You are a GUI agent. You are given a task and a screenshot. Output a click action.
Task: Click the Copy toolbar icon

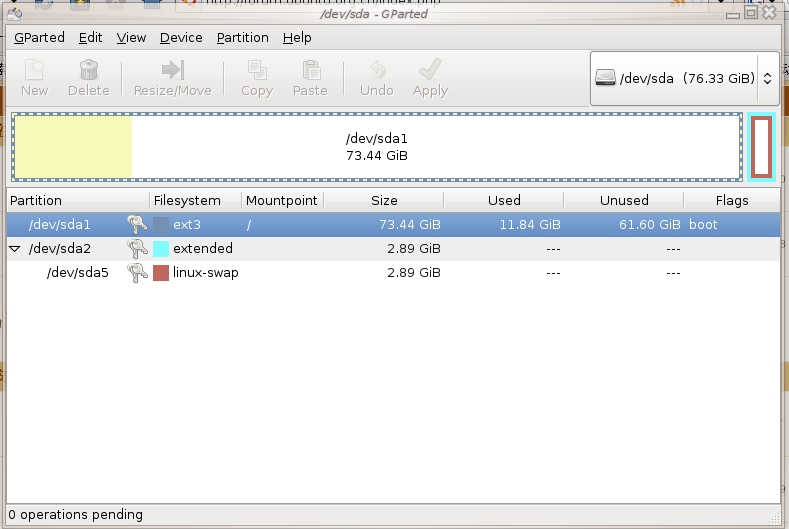(257, 70)
